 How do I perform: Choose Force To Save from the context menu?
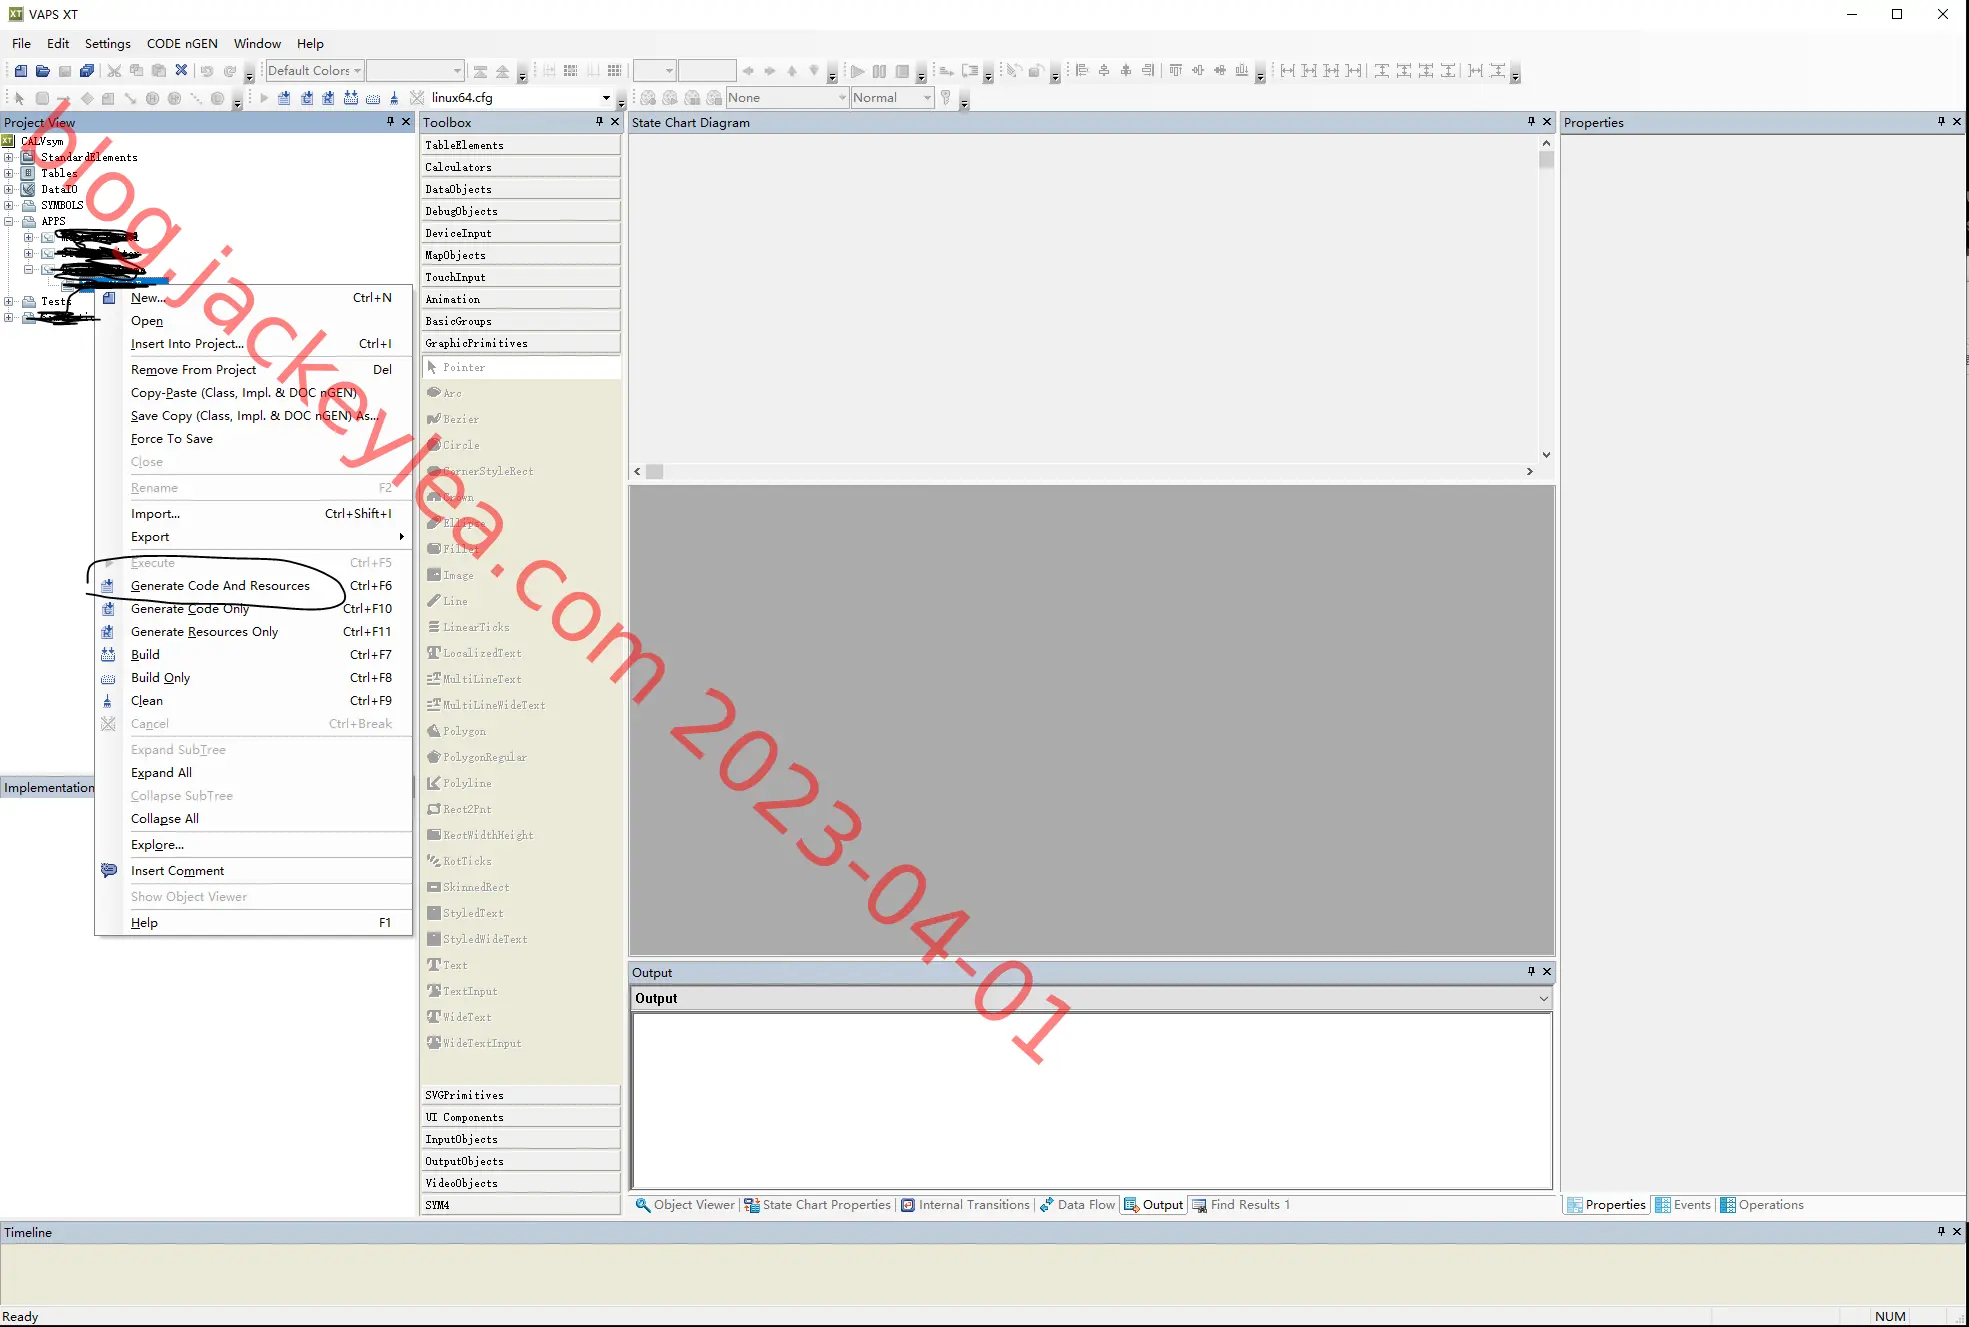253,439
